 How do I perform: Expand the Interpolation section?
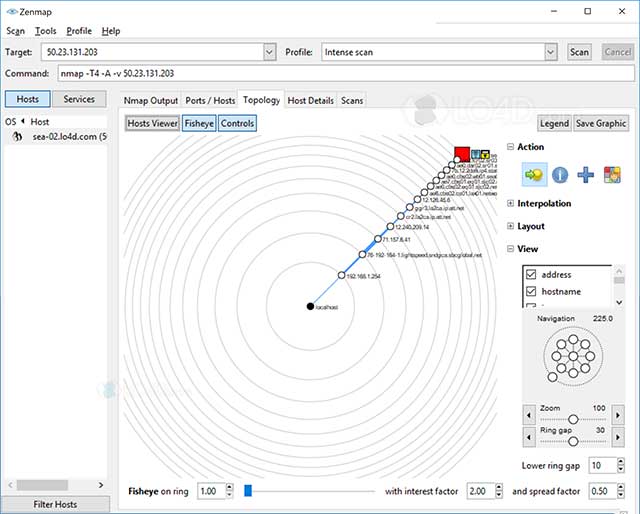click(x=511, y=203)
